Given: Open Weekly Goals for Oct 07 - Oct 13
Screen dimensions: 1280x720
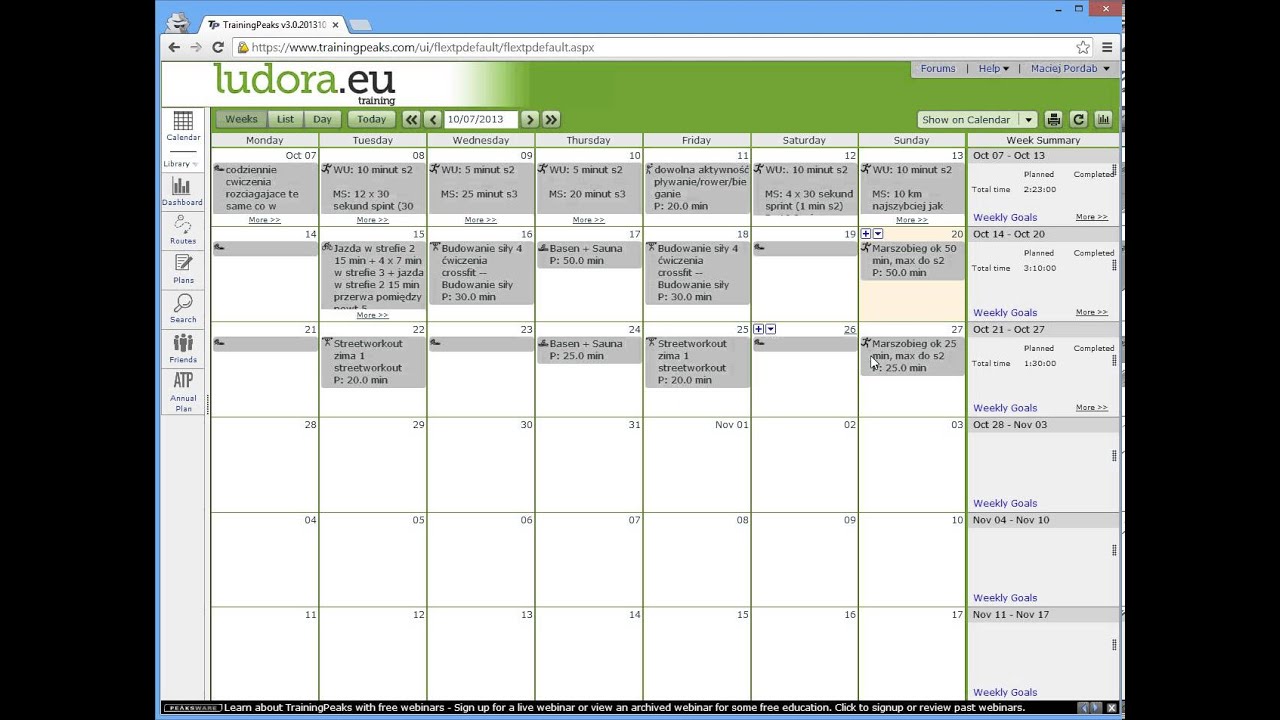Looking at the screenshot, I should click(x=1005, y=217).
